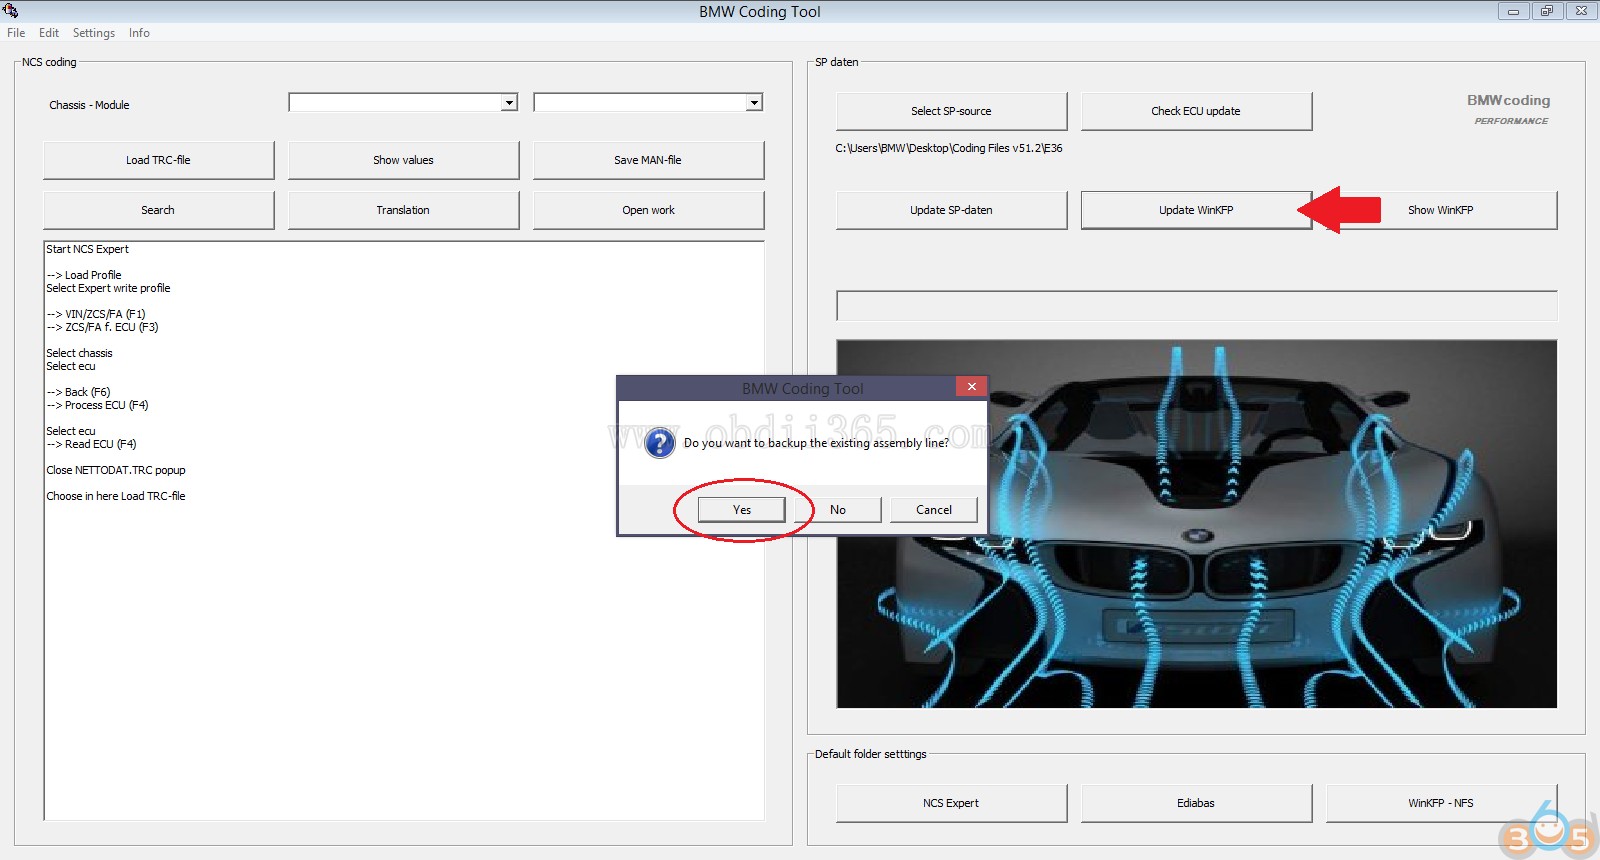Click the Update SP-daten button

pos(951,210)
